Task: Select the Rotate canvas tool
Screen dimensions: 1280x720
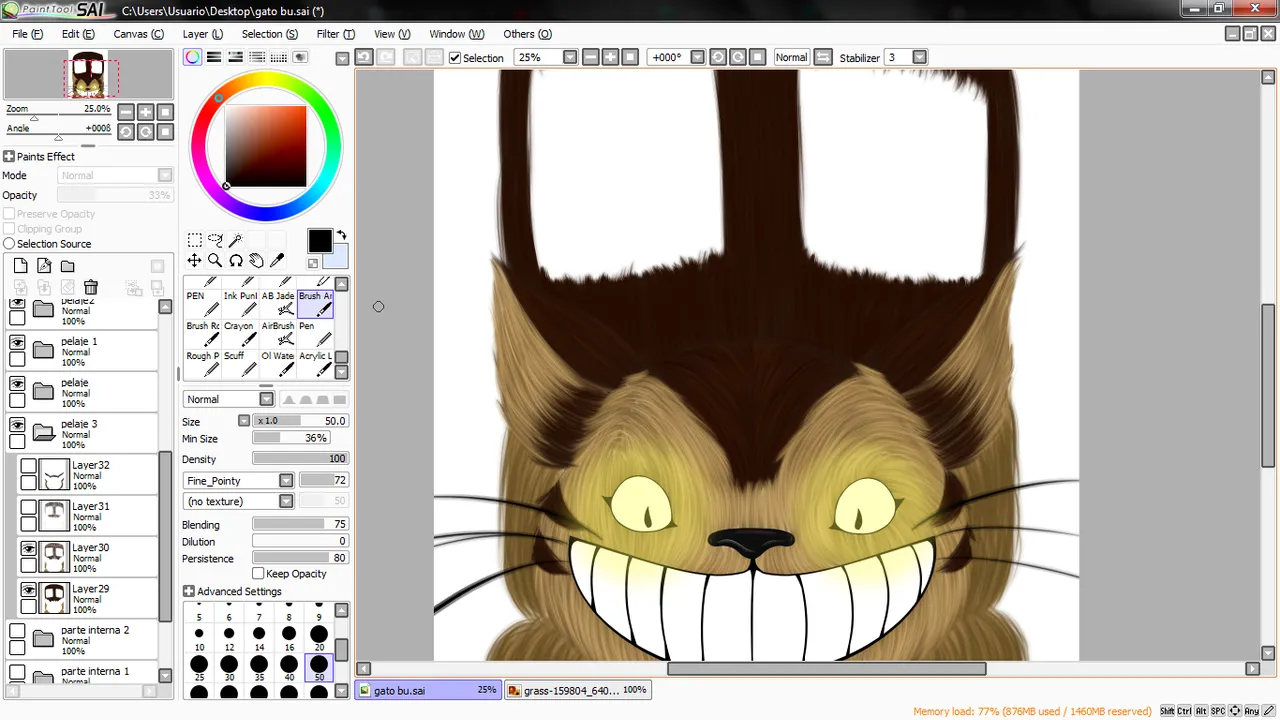Action: (x=236, y=260)
